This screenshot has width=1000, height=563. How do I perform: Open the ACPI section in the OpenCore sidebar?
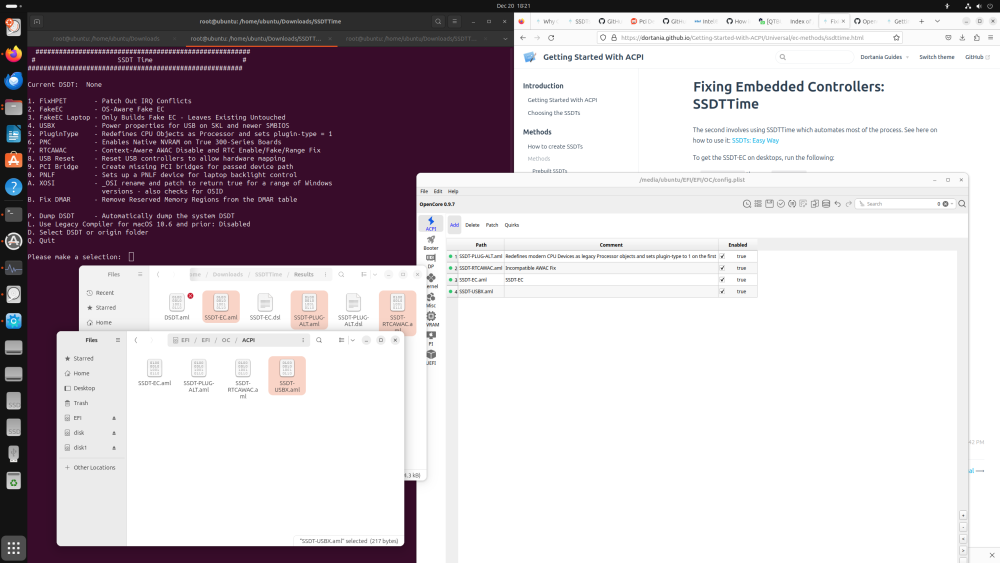pos(431,223)
